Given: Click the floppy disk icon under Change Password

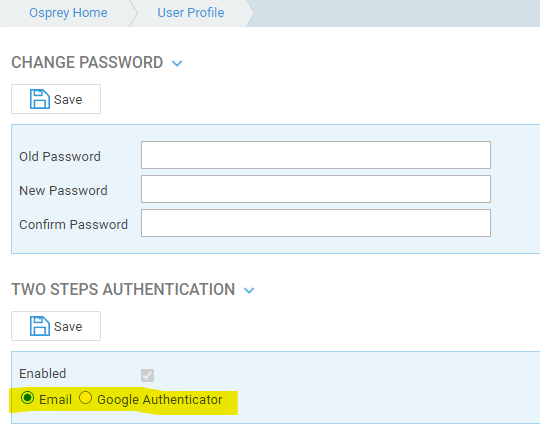Looking at the screenshot, I should (40, 99).
